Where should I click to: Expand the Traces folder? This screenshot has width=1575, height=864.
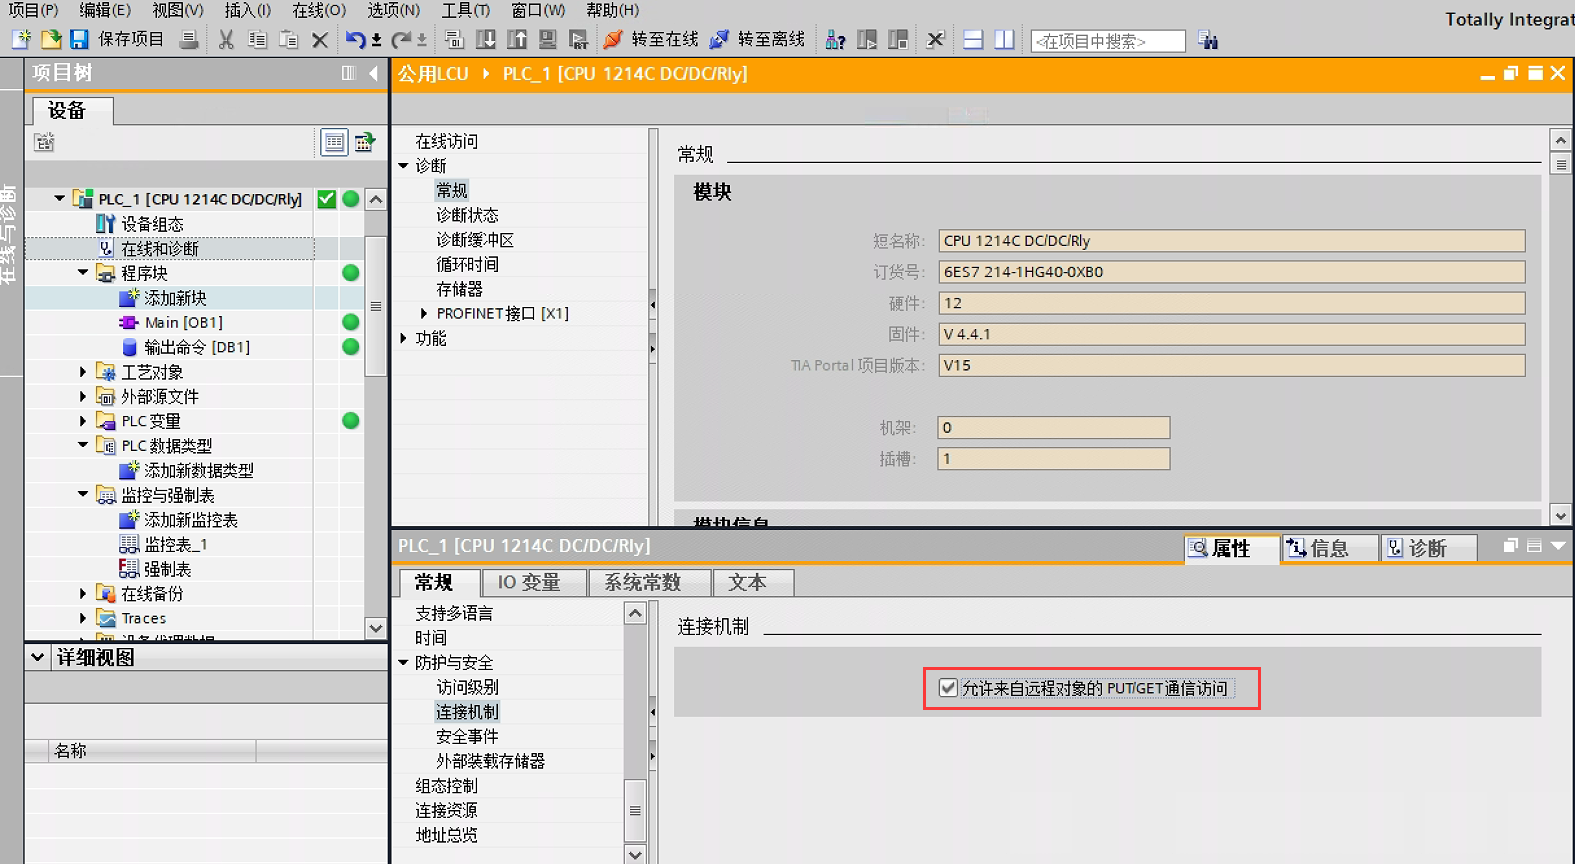click(83, 618)
